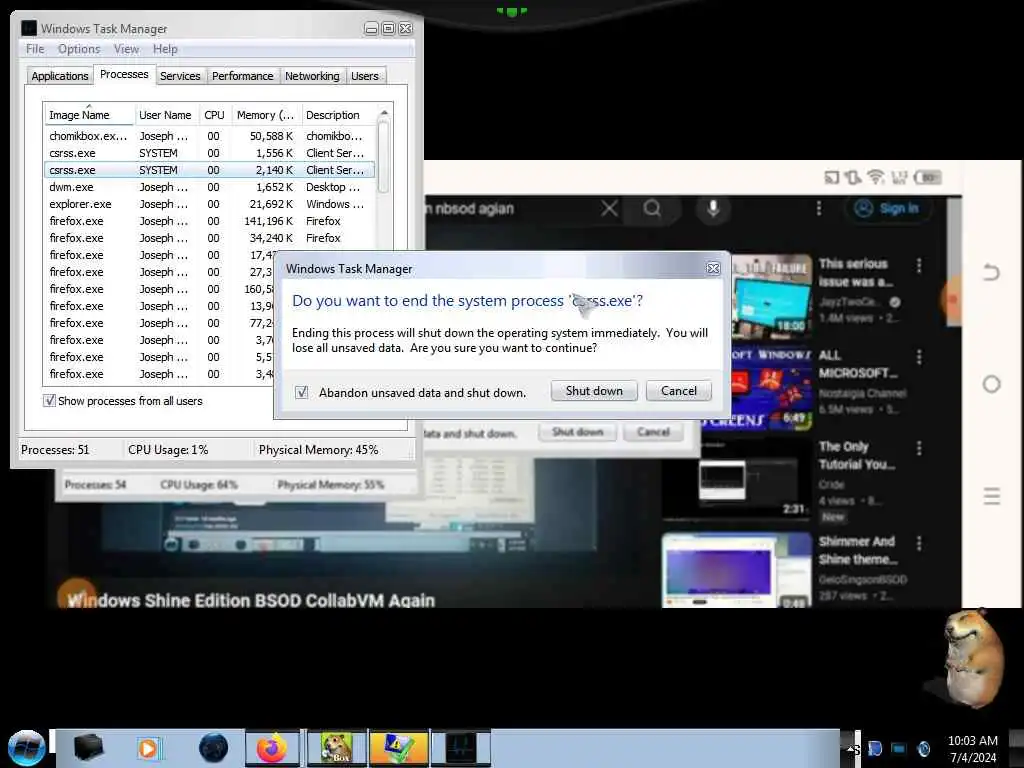Open the Start menu orb

27,748
